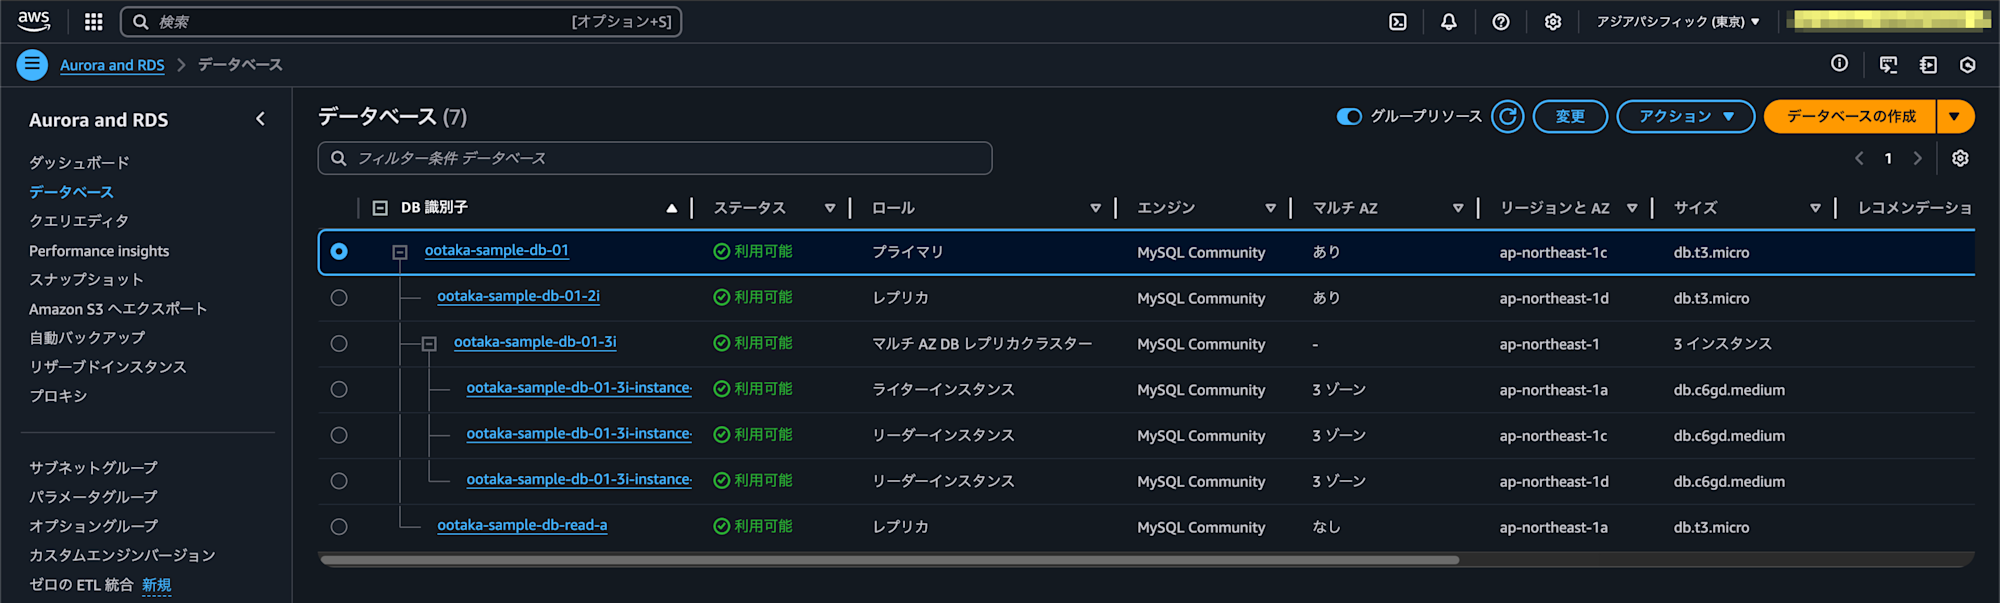Open the info panel icon
The width and height of the screenshot is (2000, 603).
pos(1839,64)
